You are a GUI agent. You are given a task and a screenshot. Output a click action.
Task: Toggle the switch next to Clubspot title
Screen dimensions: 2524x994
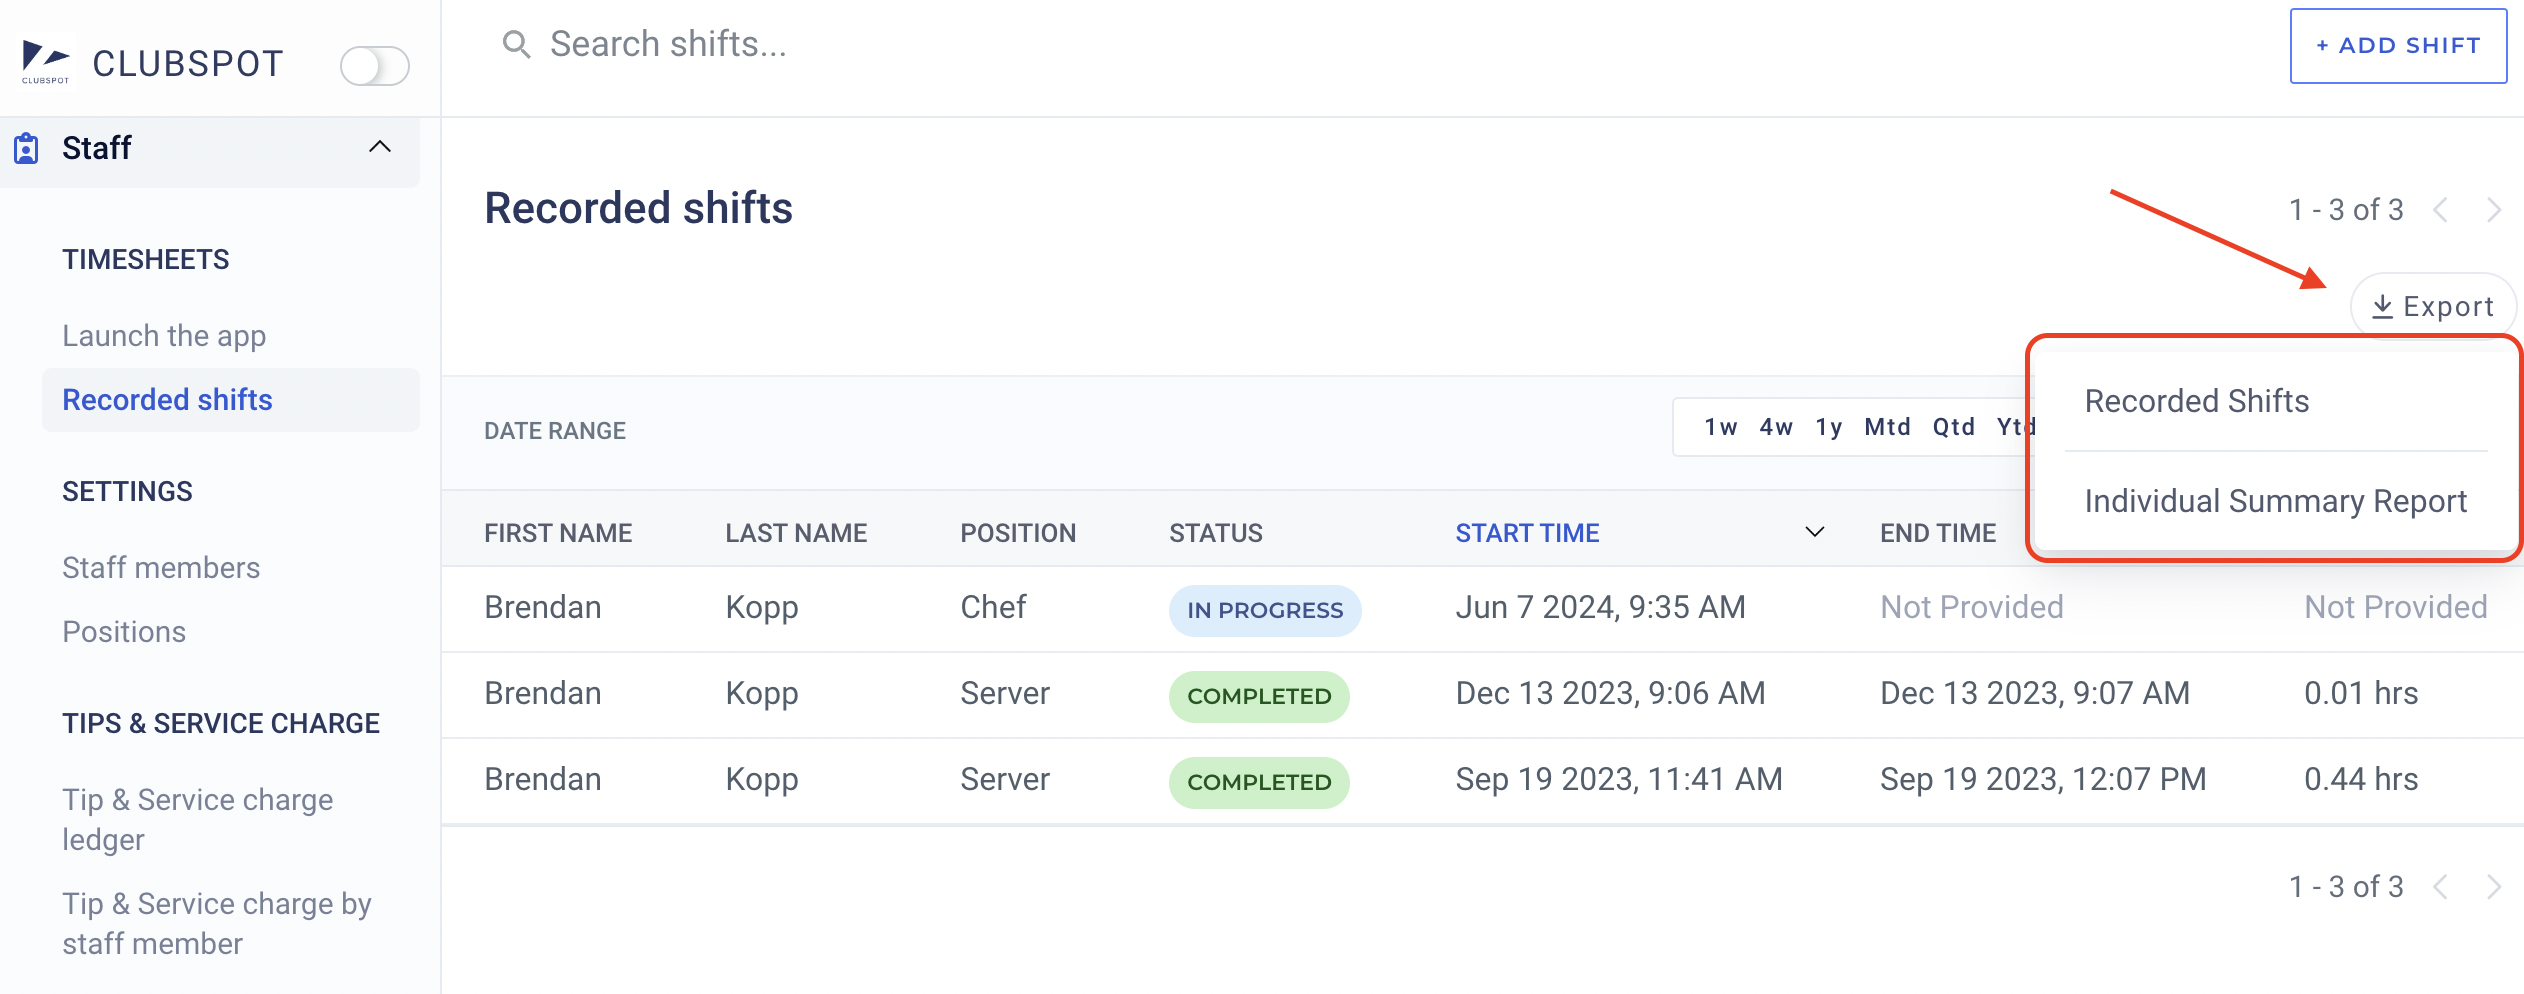(x=374, y=66)
